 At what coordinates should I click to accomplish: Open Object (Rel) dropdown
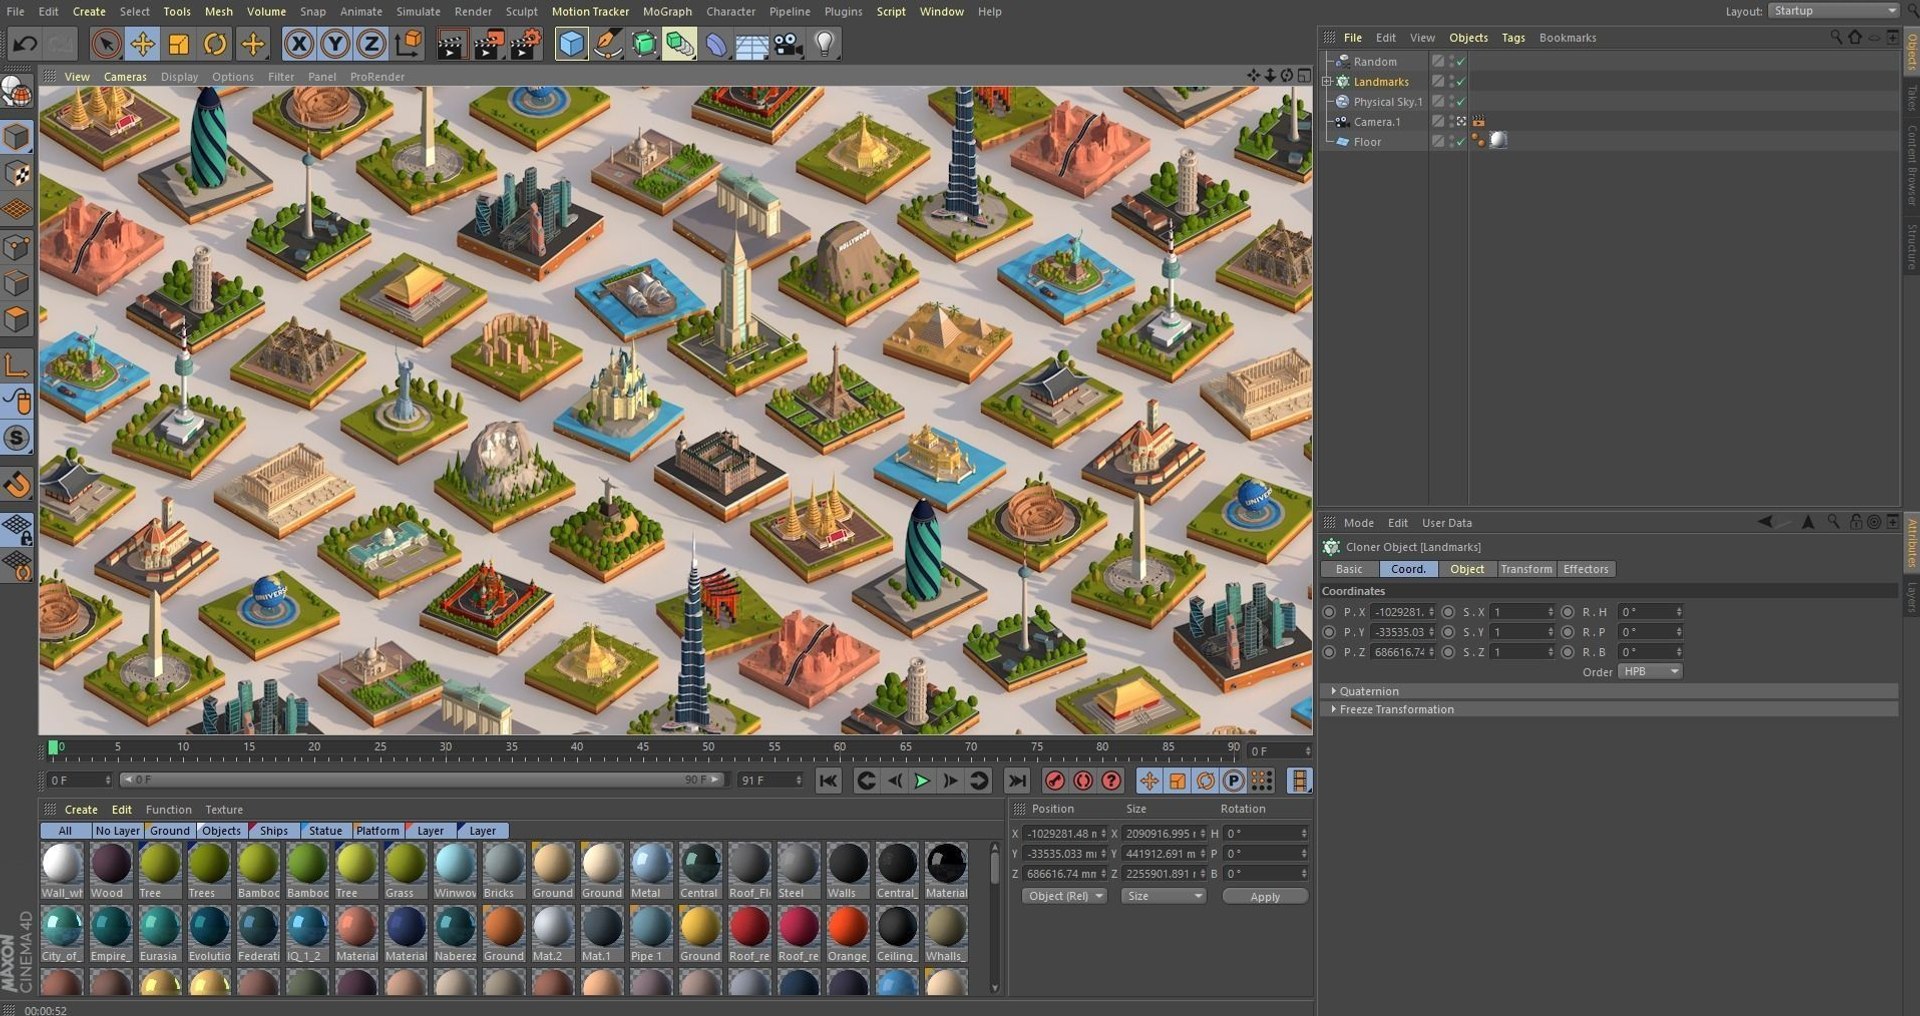click(x=1064, y=896)
